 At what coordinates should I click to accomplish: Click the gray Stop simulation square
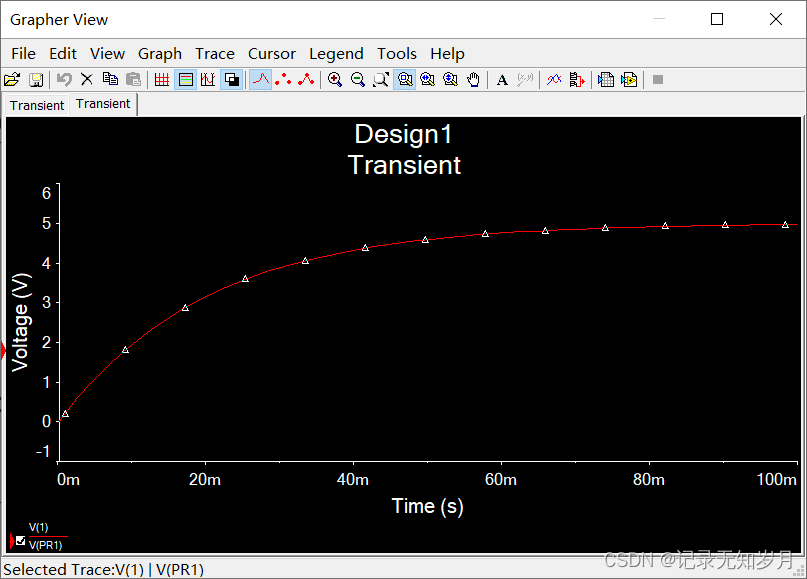tap(658, 80)
